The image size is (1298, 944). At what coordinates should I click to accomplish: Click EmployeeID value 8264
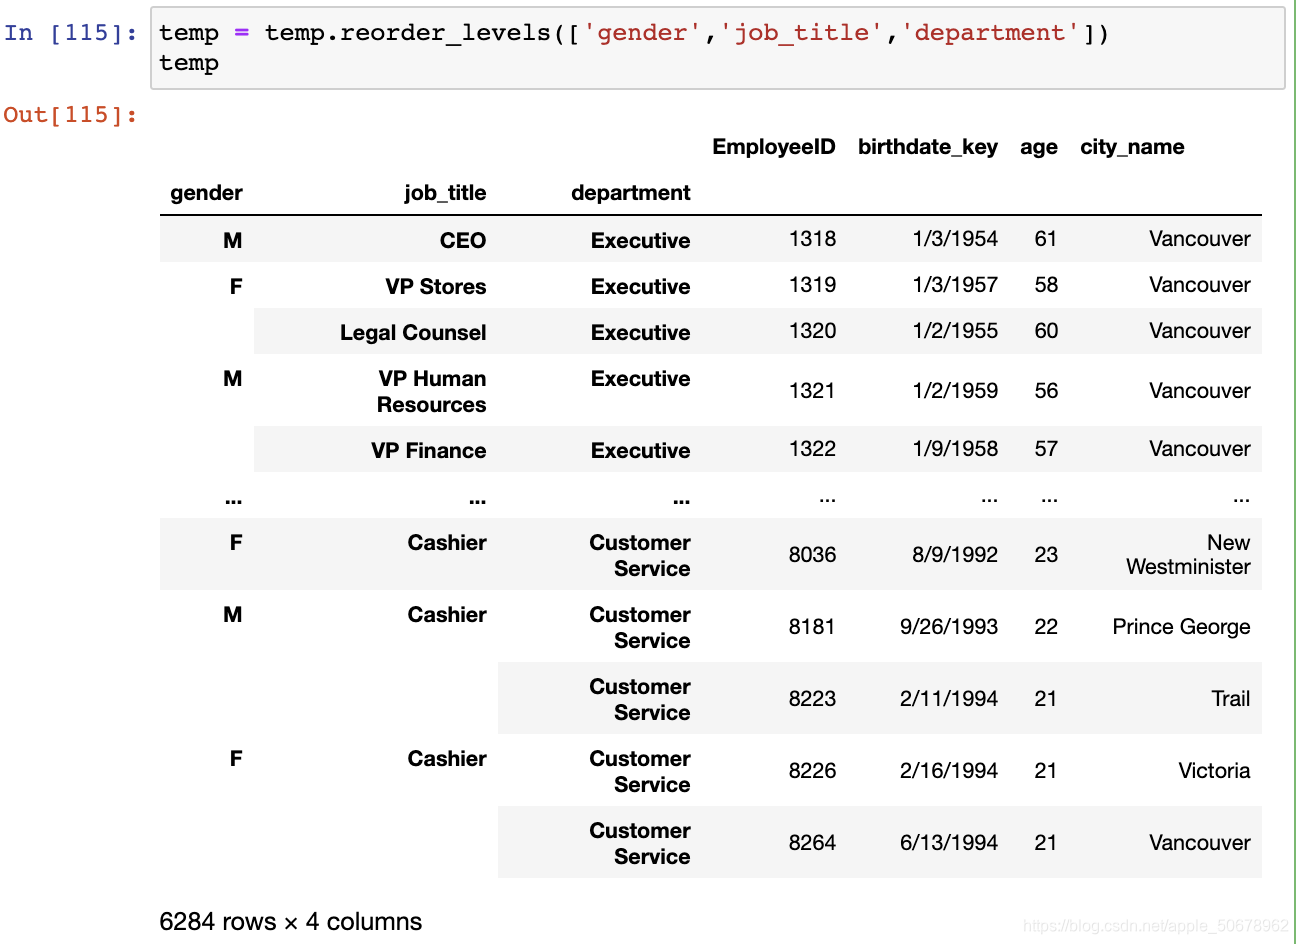coord(812,843)
